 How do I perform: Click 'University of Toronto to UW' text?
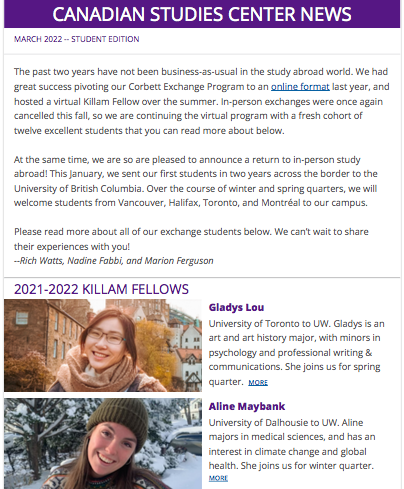click(x=269, y=324)
